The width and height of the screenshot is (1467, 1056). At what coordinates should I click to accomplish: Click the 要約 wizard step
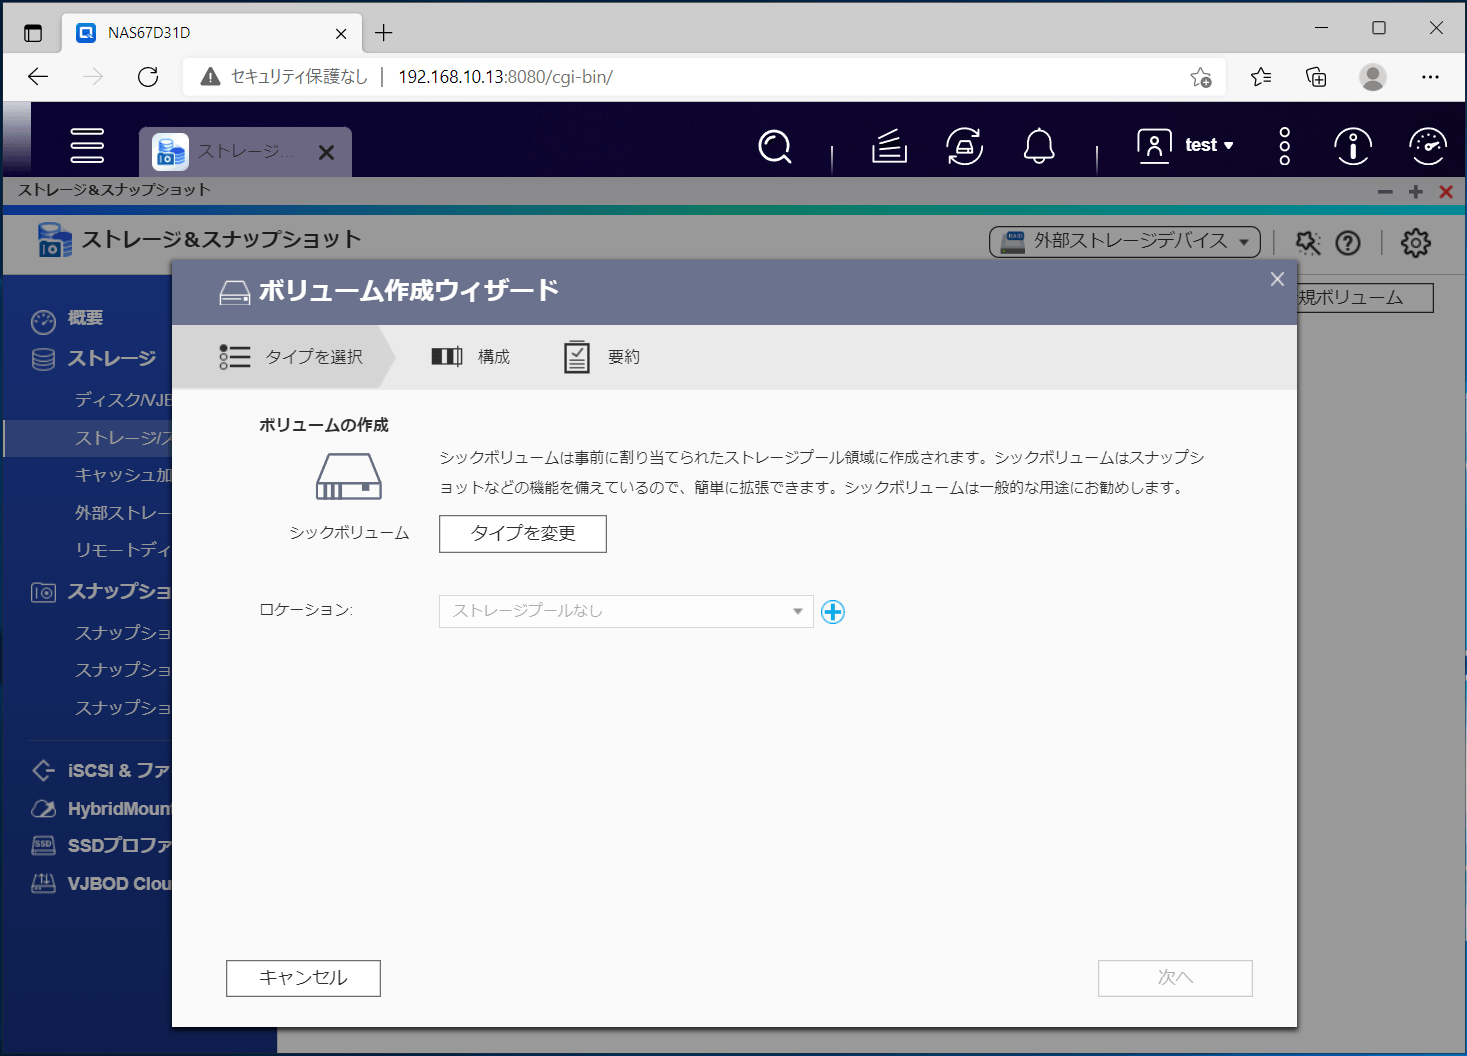pos(602,357)
